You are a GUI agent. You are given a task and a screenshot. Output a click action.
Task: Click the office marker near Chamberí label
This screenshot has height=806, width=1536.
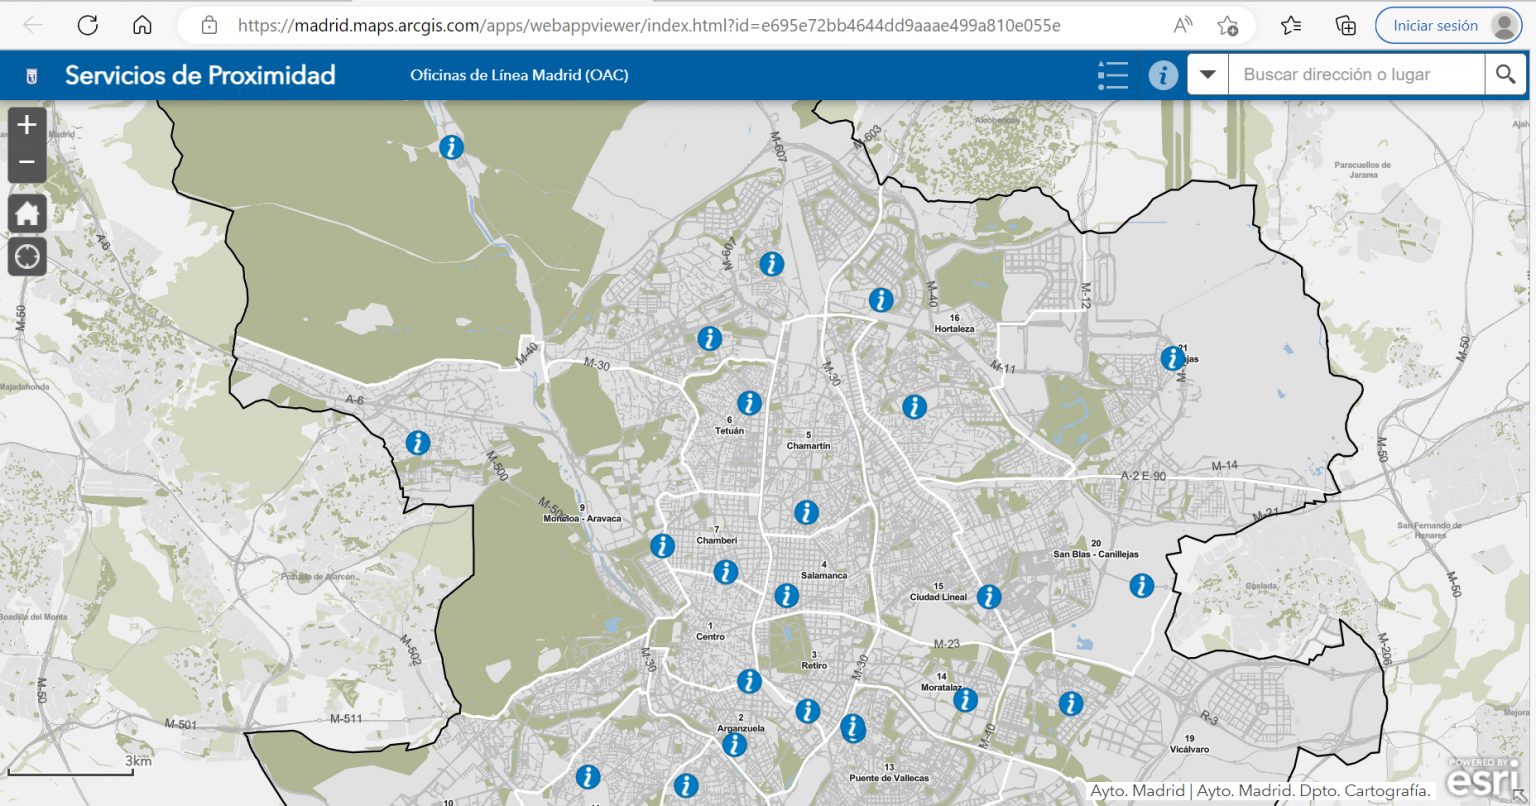725,572
